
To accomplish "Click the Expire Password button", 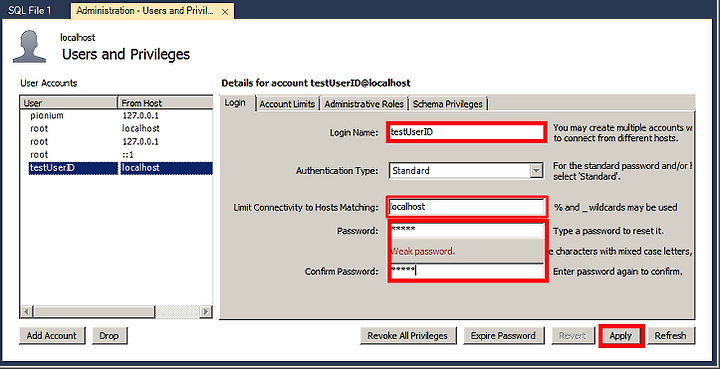I will pos(503,335).
